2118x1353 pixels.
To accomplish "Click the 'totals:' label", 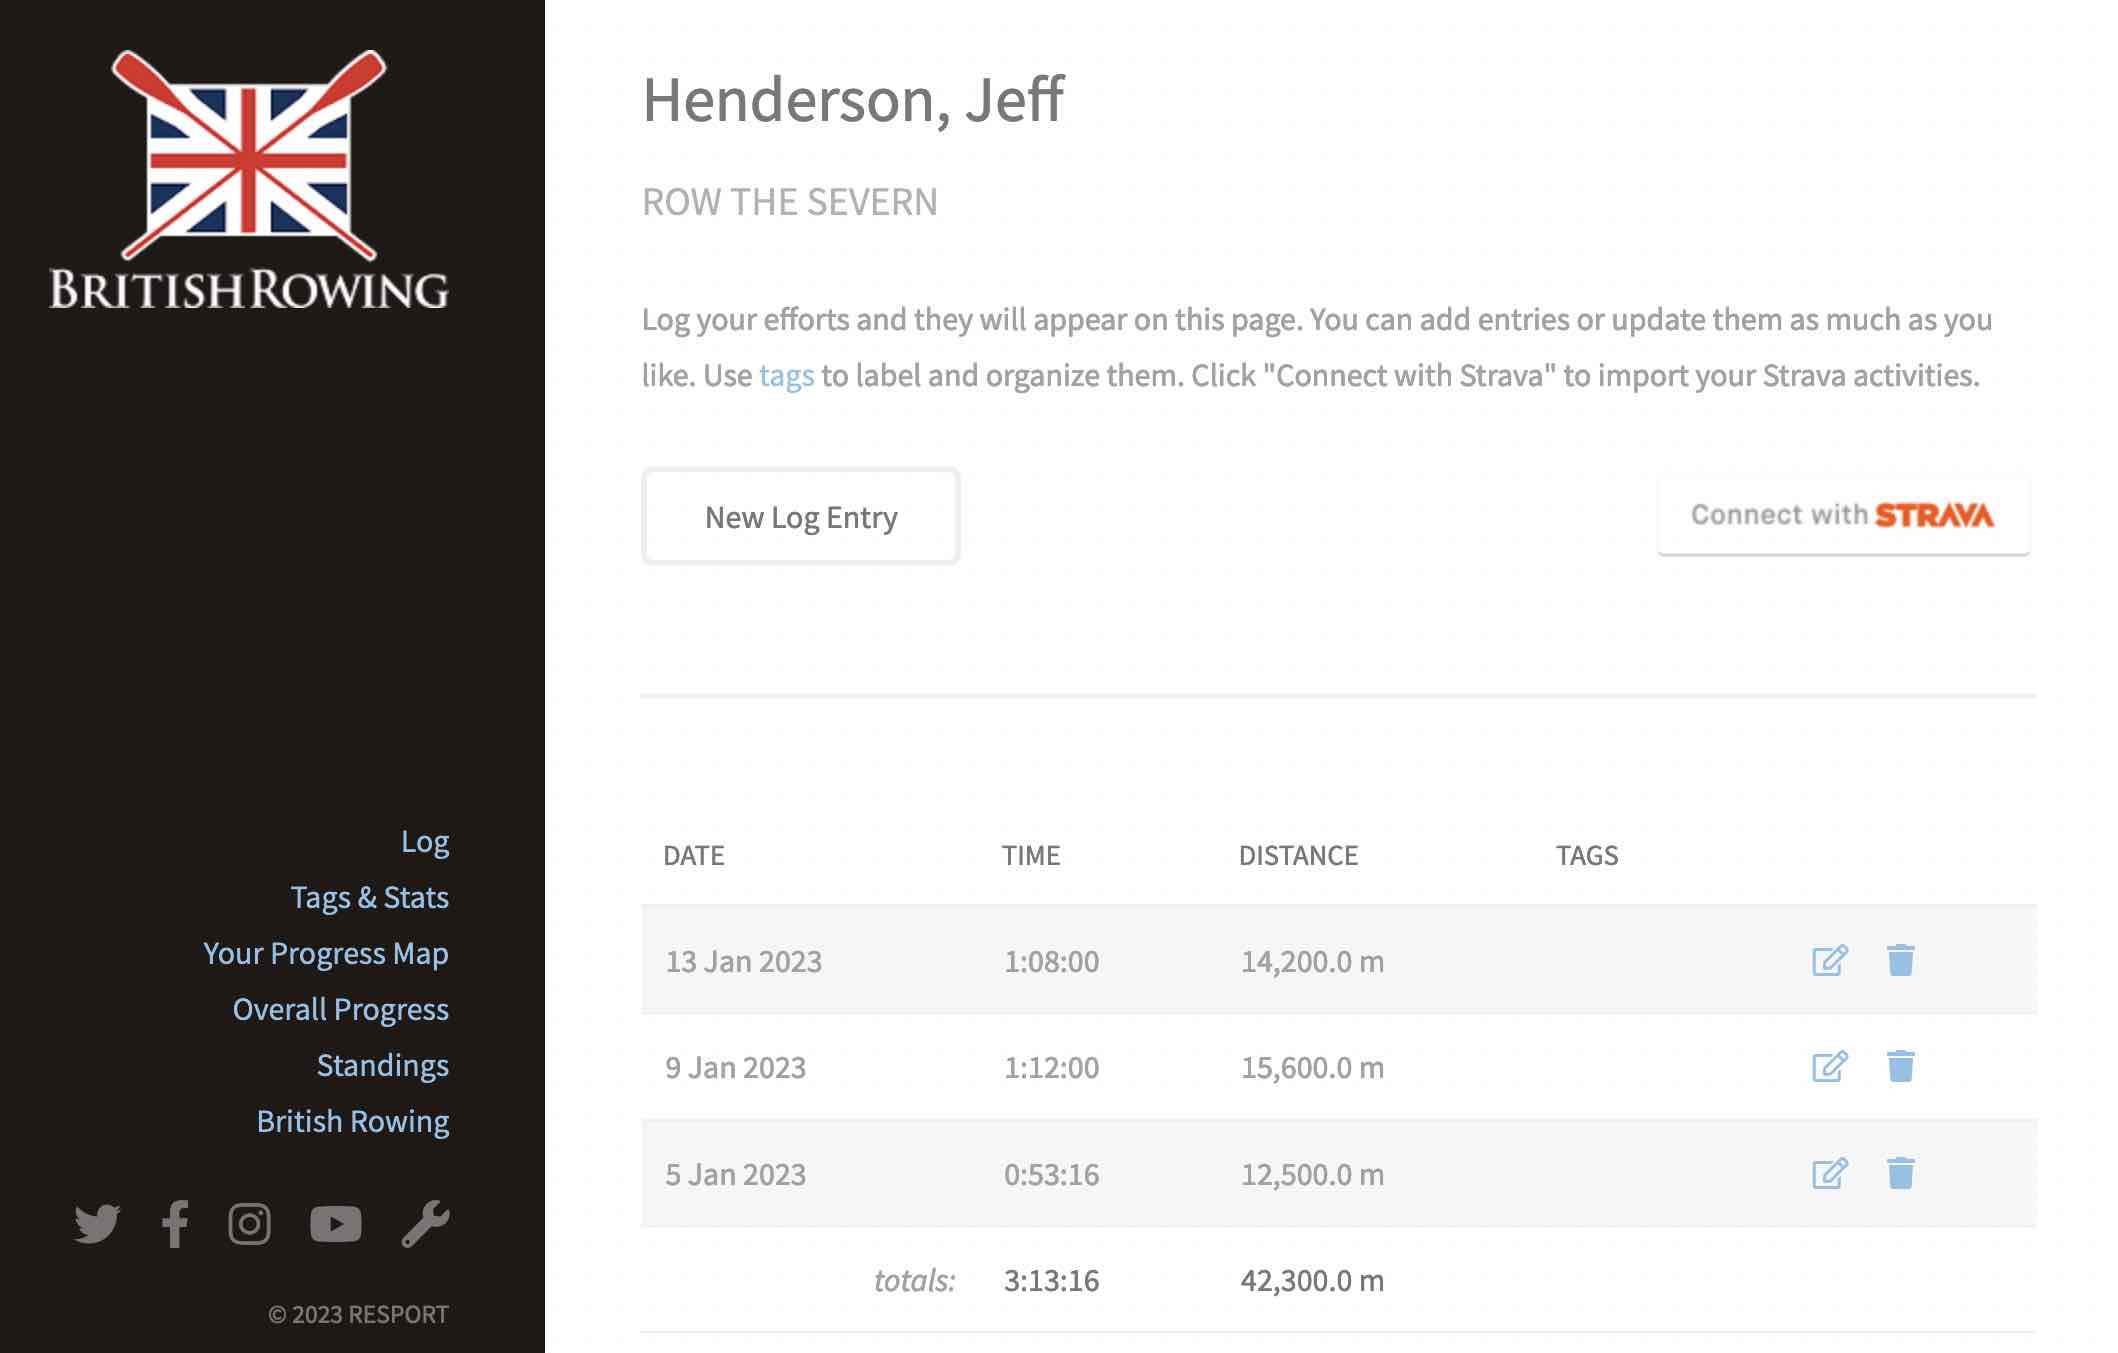I will pos(914,1280).
